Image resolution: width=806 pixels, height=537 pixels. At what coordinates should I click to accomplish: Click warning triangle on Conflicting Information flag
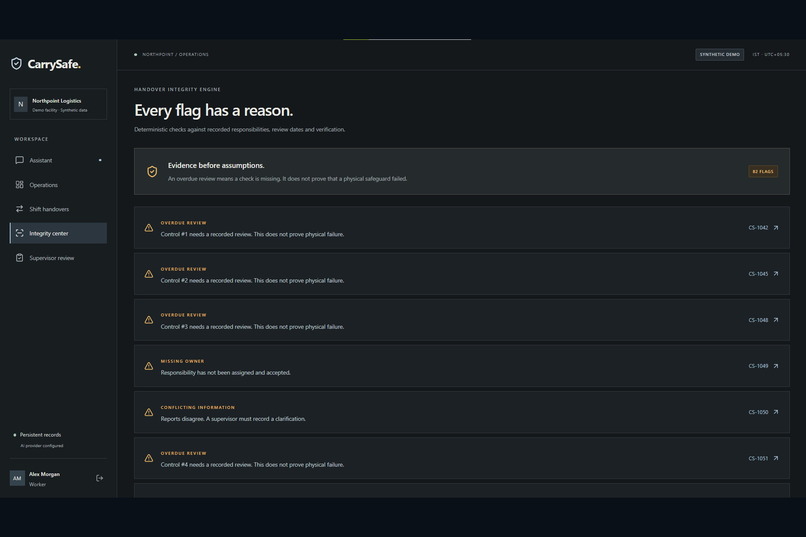pos(149,412)
